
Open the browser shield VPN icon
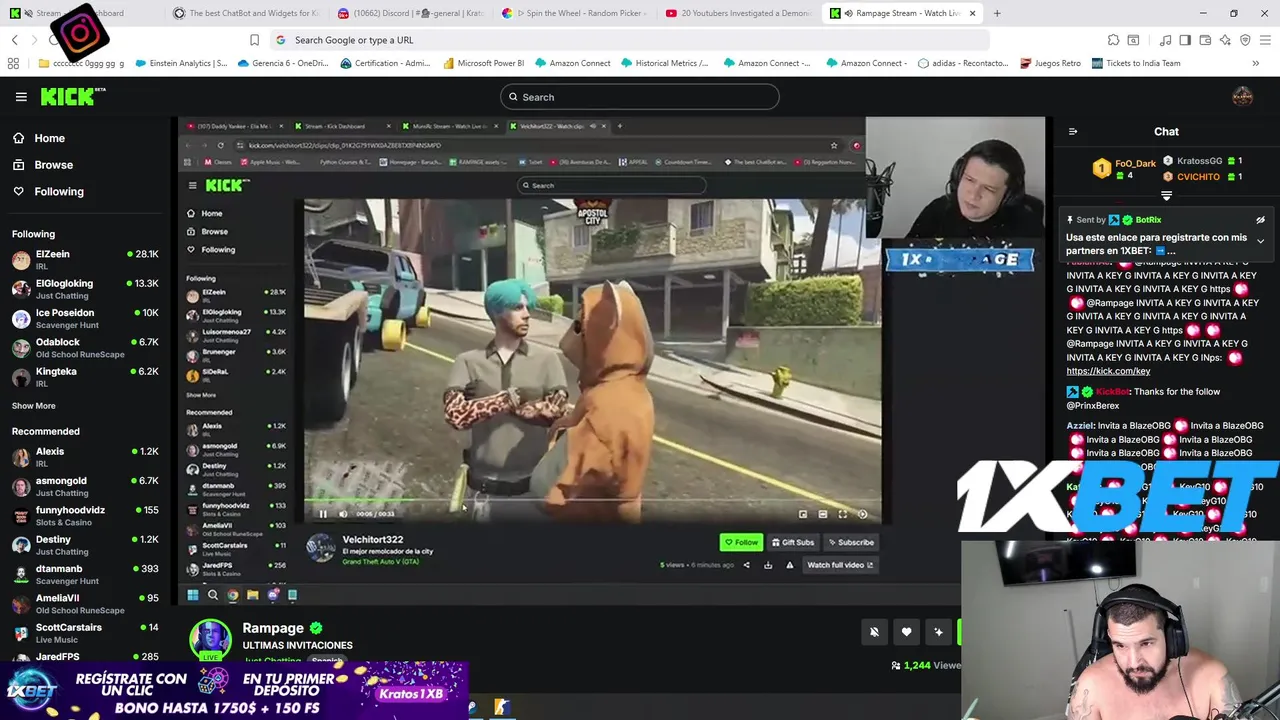tap(1245, 40)
